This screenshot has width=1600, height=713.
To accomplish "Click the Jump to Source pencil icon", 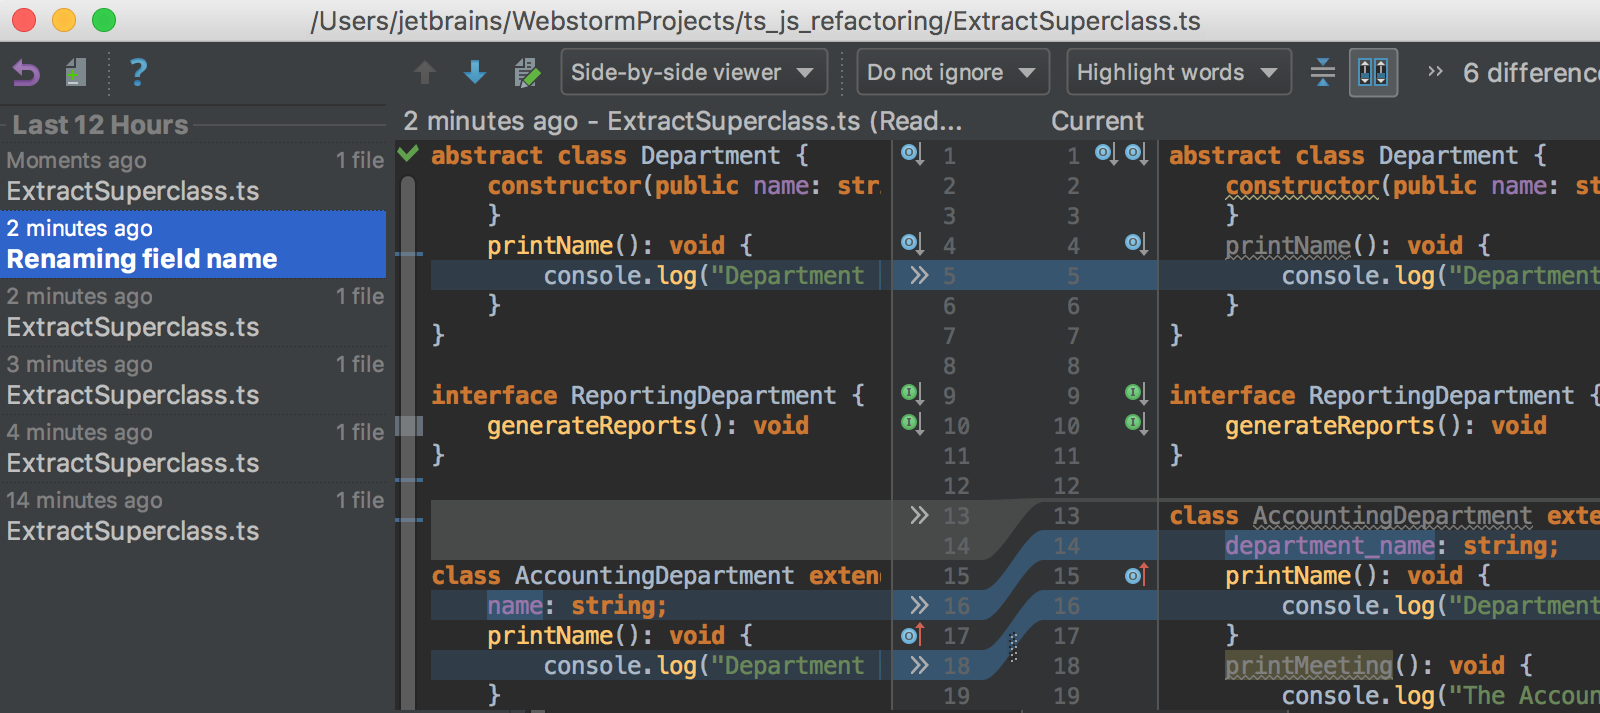I will coord(526,73).
